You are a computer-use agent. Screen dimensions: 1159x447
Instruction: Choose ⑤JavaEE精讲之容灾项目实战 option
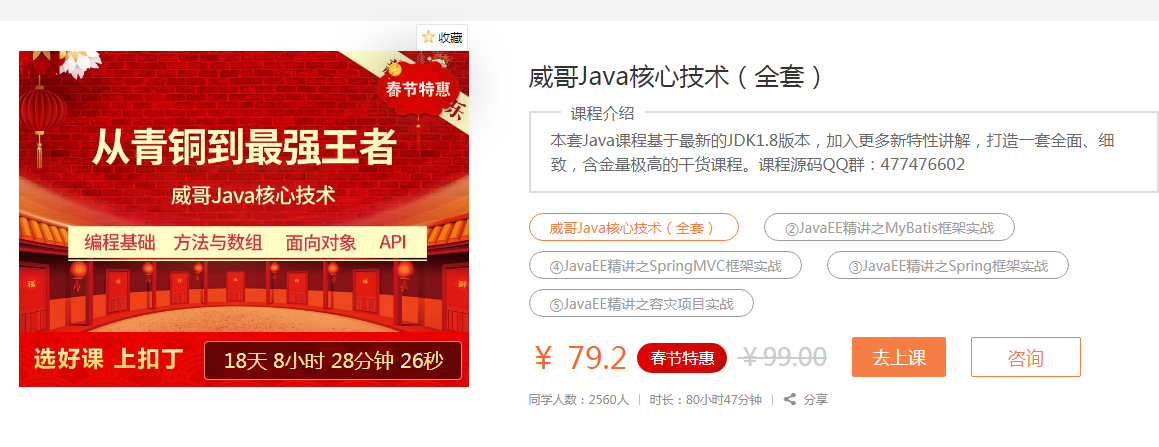(642, 303)
